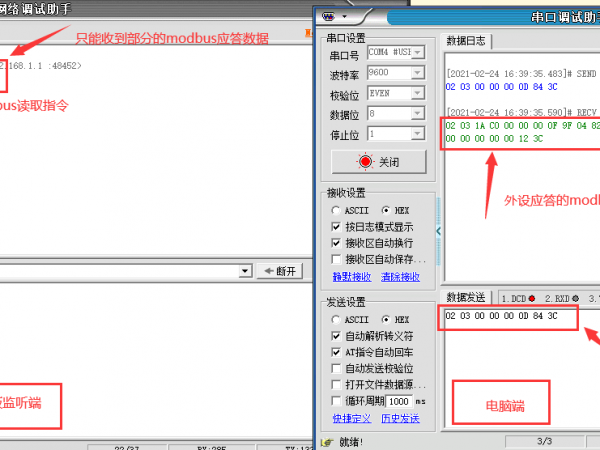Image resolution: width=600 pixels, height=450 pixels.
Task: Click the 清除接收 link
Action: (x=400, y=276)
